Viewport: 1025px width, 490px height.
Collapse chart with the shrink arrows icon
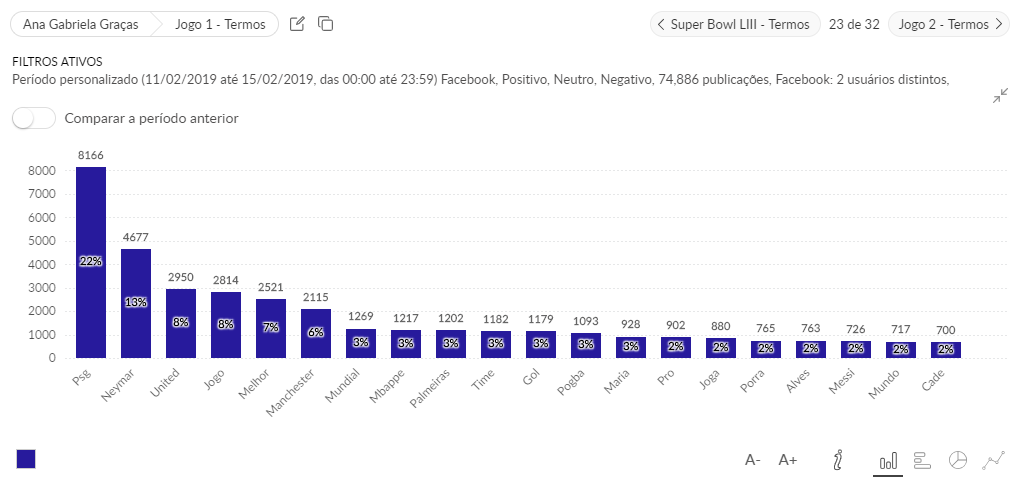[1000, 96]
